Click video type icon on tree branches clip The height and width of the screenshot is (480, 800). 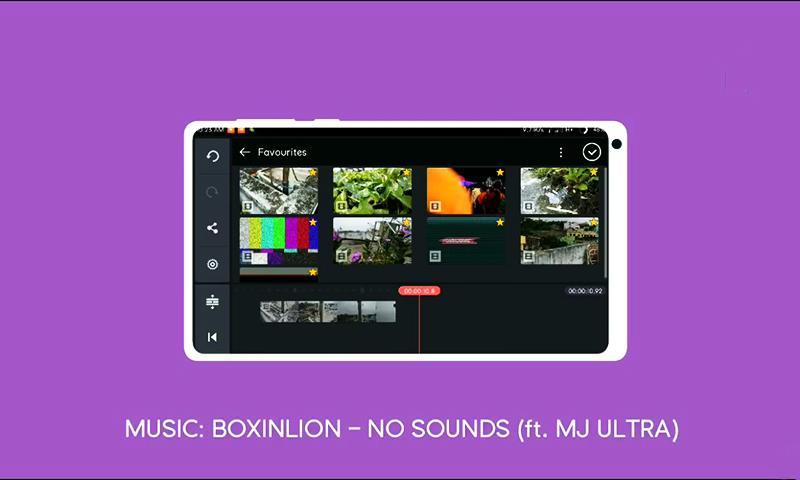click(529, 206)
